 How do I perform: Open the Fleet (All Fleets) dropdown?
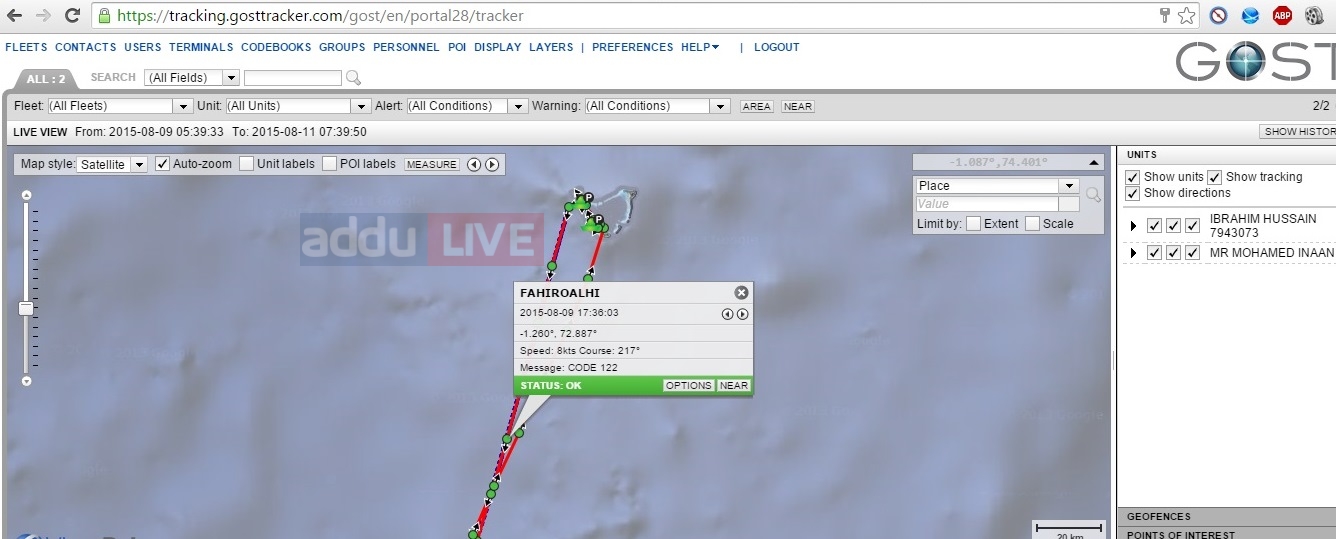pos(119,106)
